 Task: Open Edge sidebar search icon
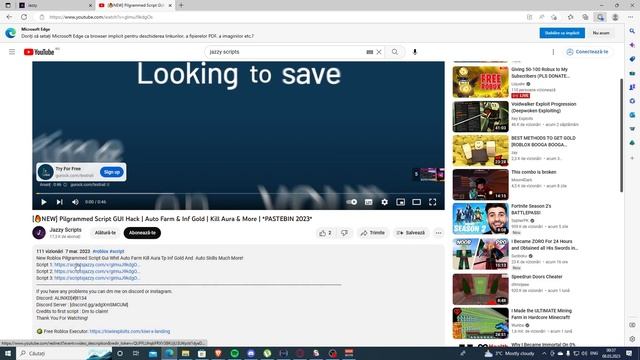632,31
